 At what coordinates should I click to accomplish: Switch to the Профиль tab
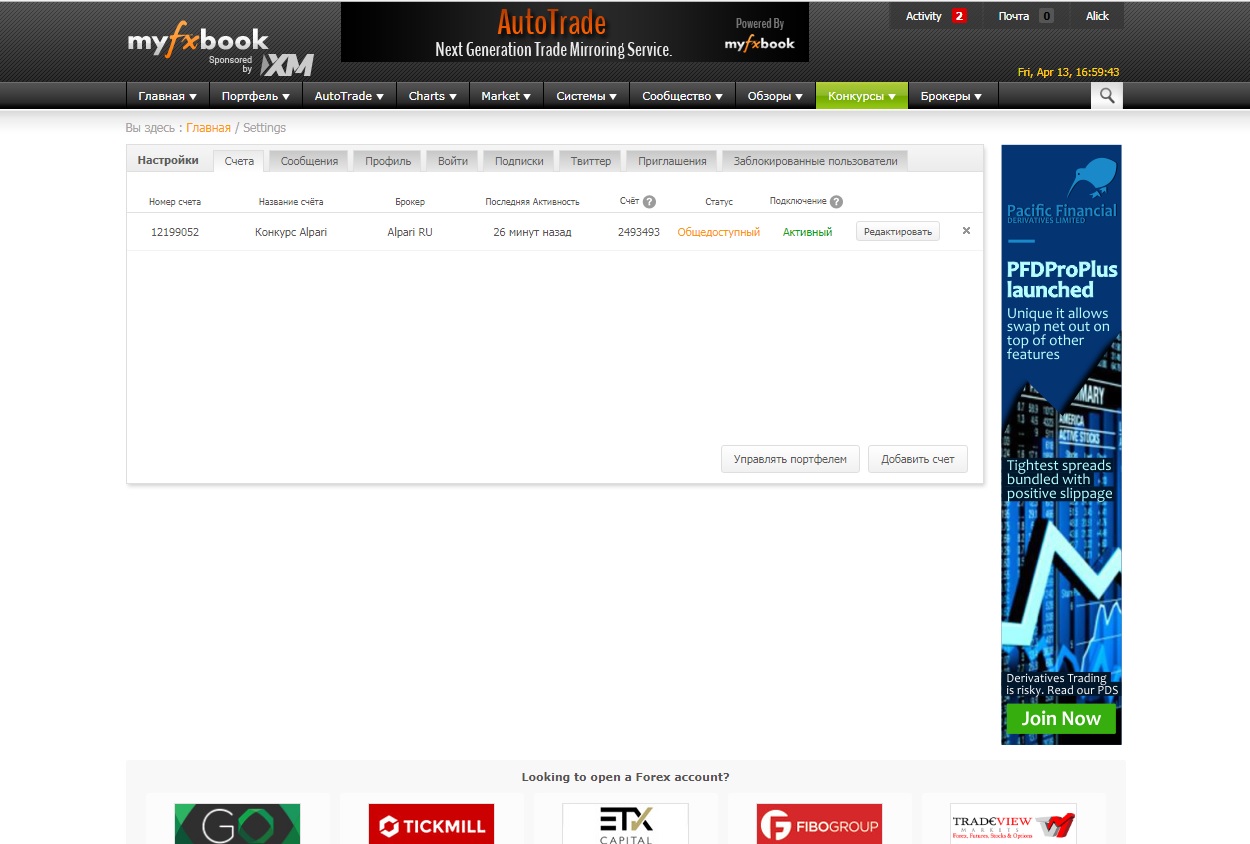(388, 161)
